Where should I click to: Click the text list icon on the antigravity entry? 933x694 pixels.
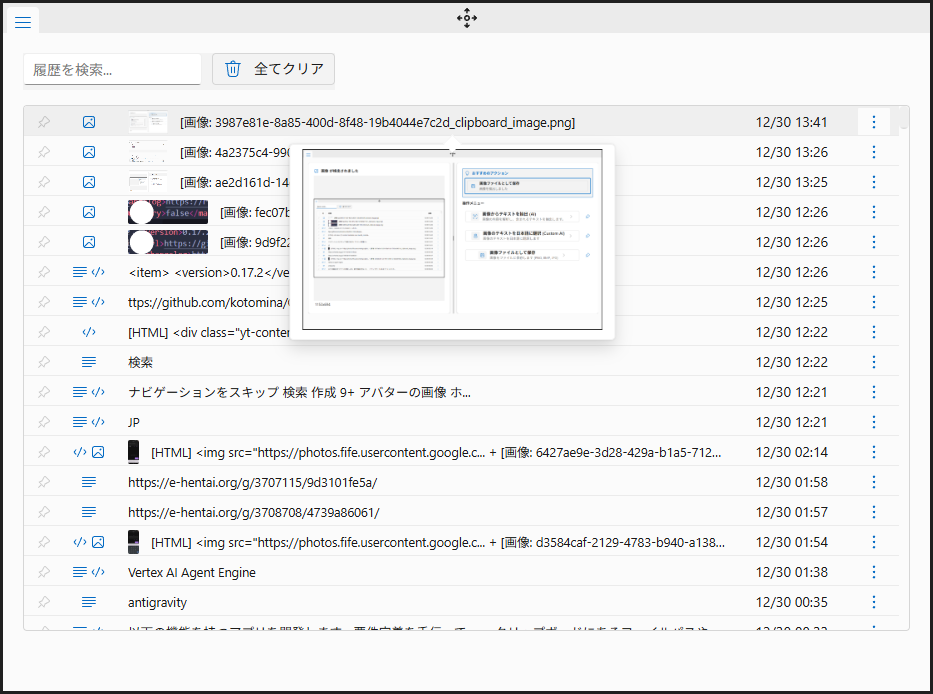pos(89,602)
